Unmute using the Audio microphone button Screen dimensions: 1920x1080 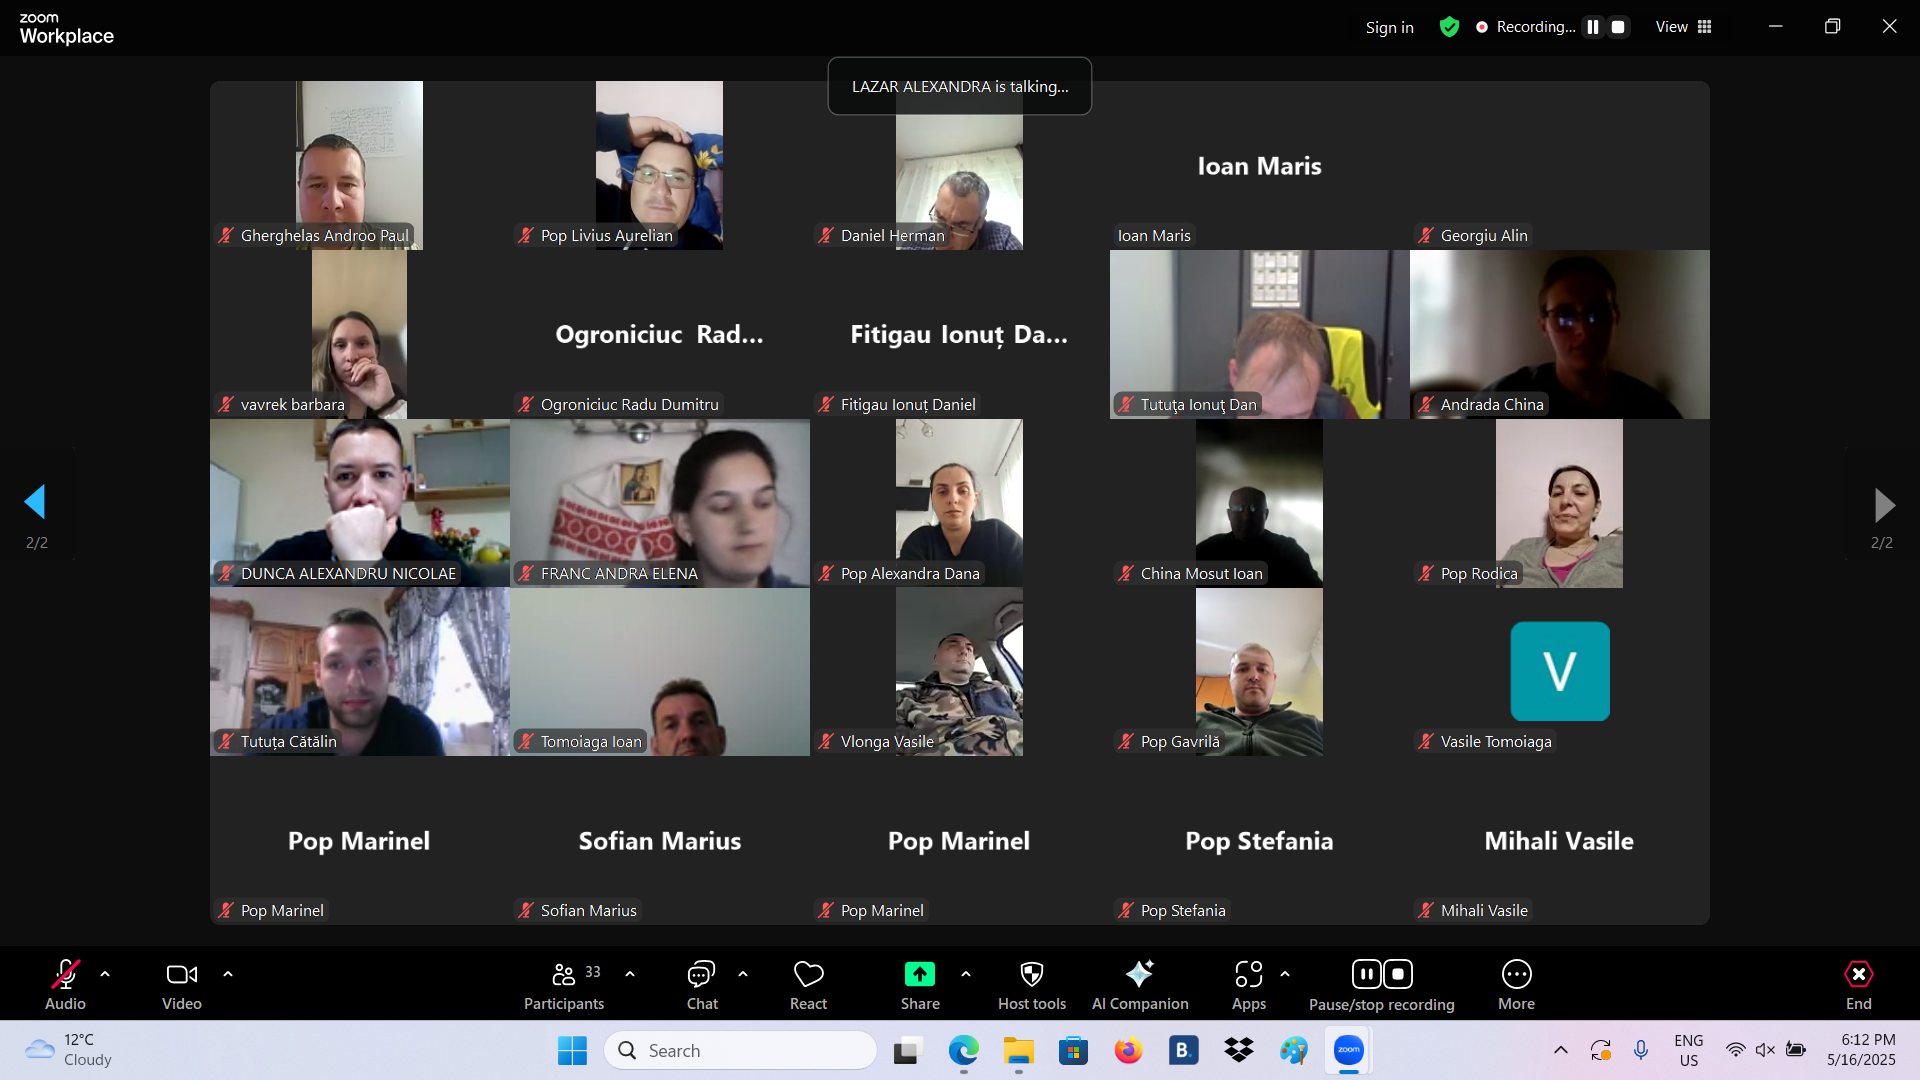pyautogui.click(x=65, y=985)
